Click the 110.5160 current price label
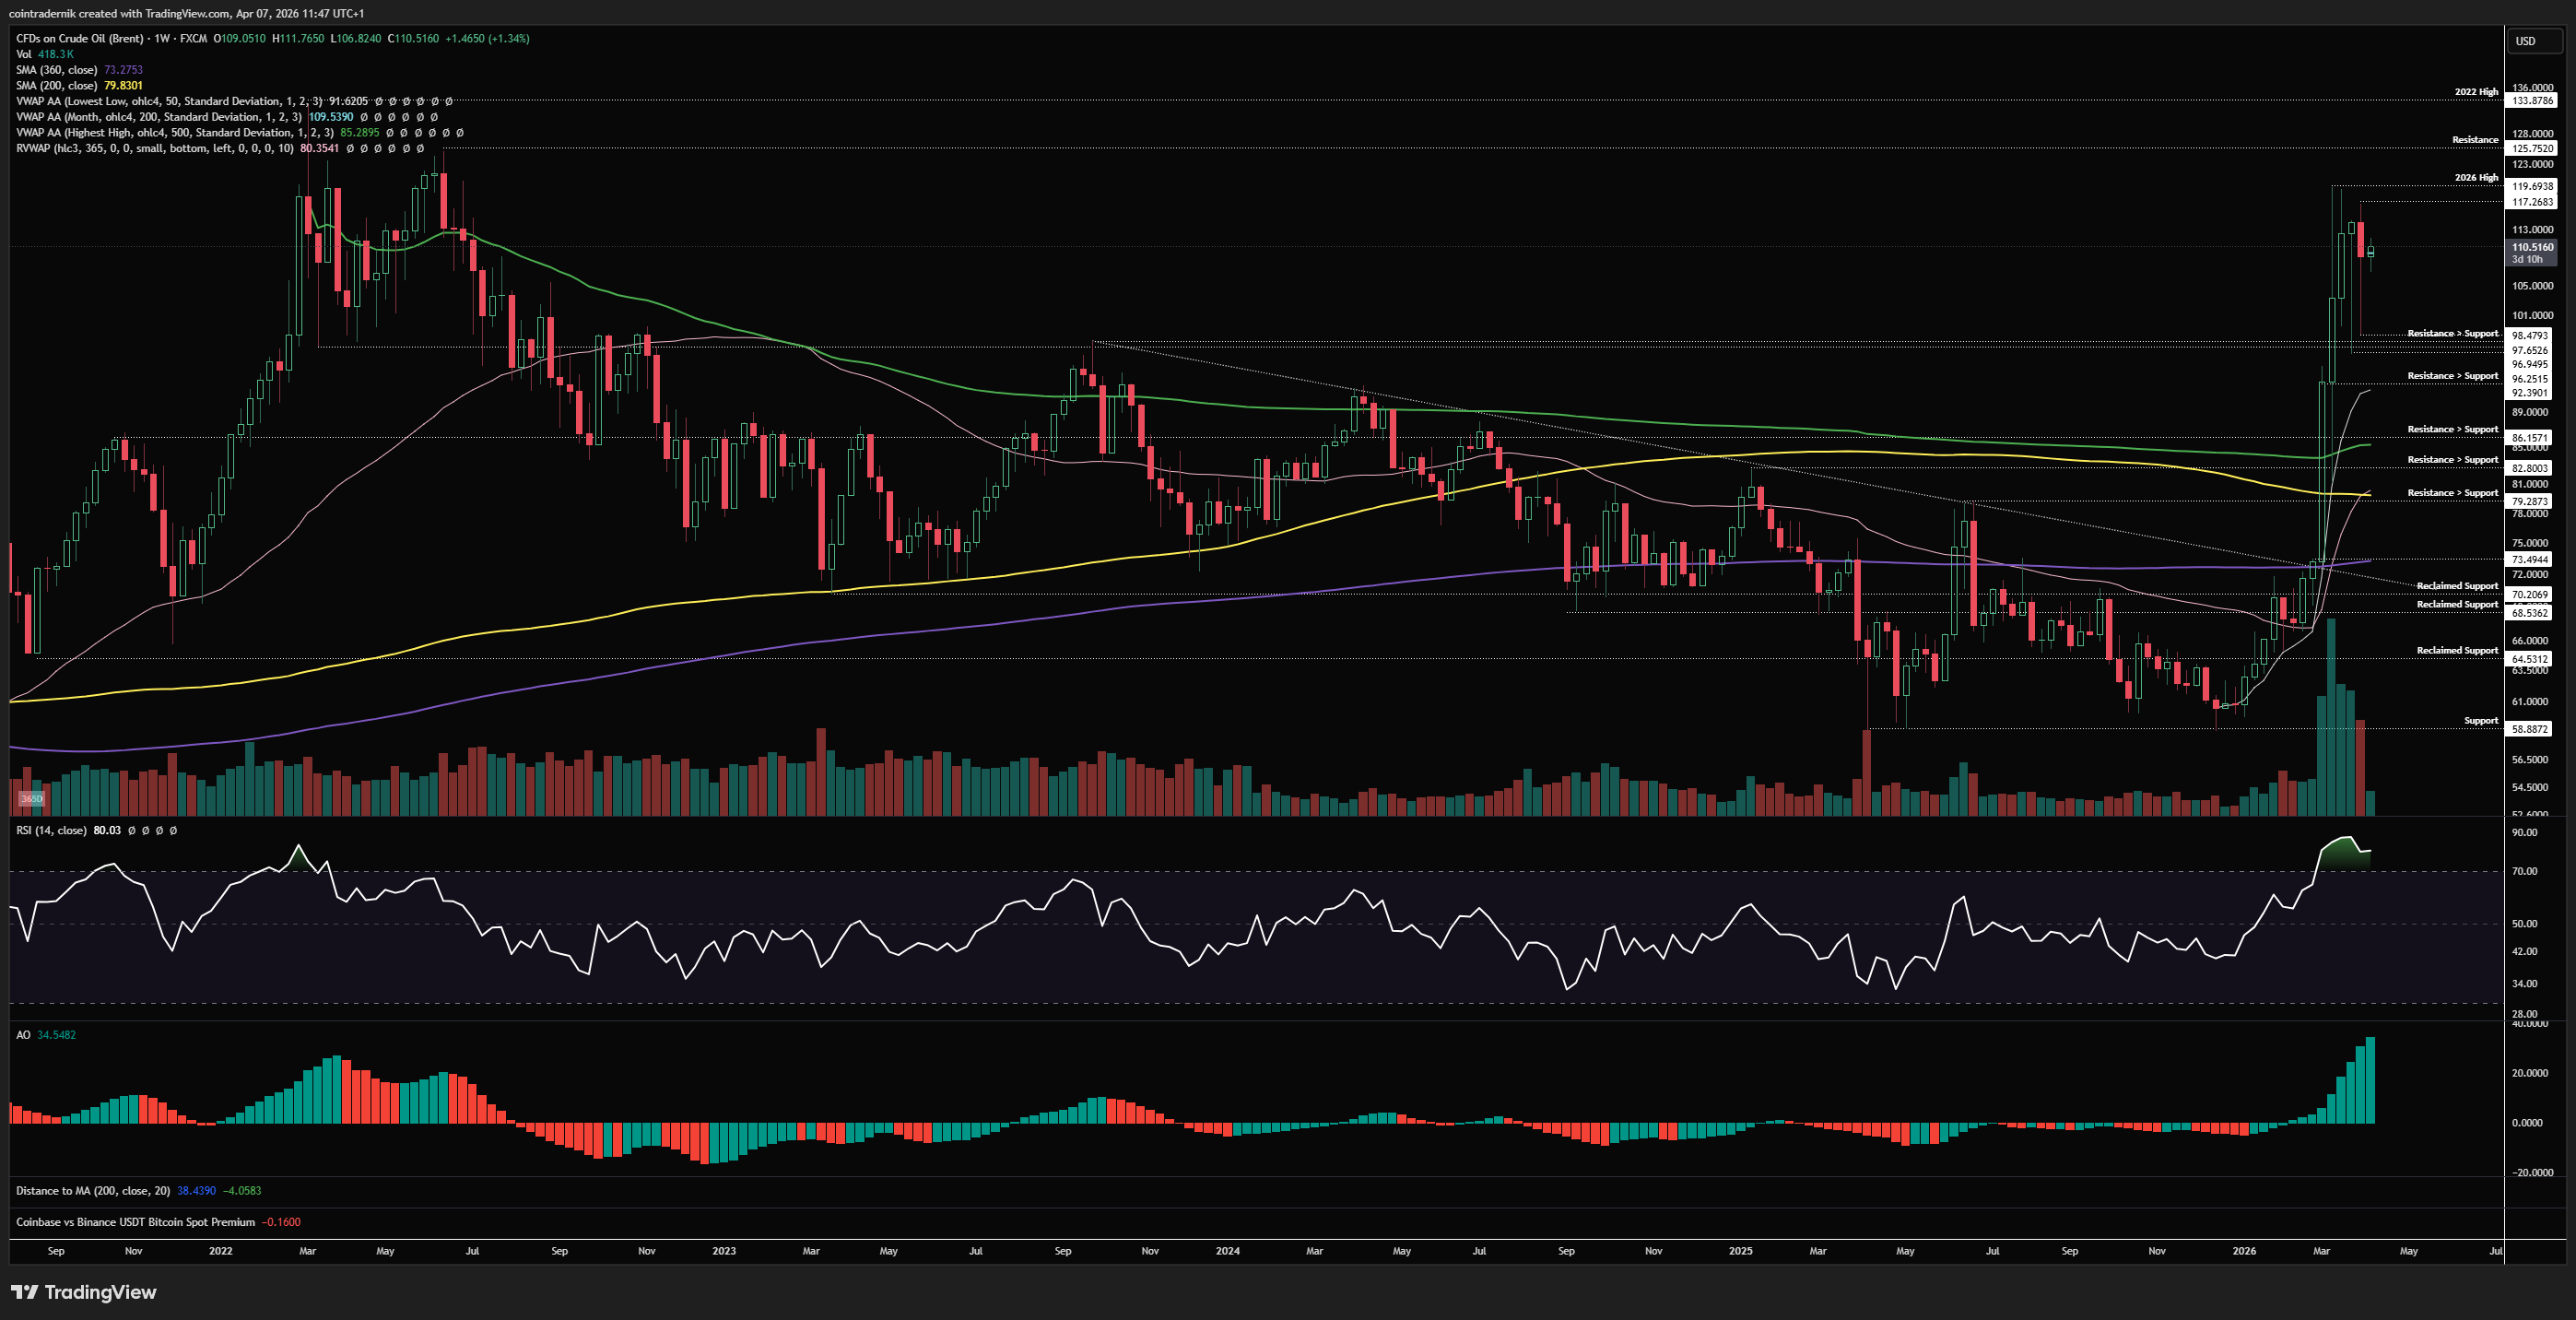 [2532, 247]
